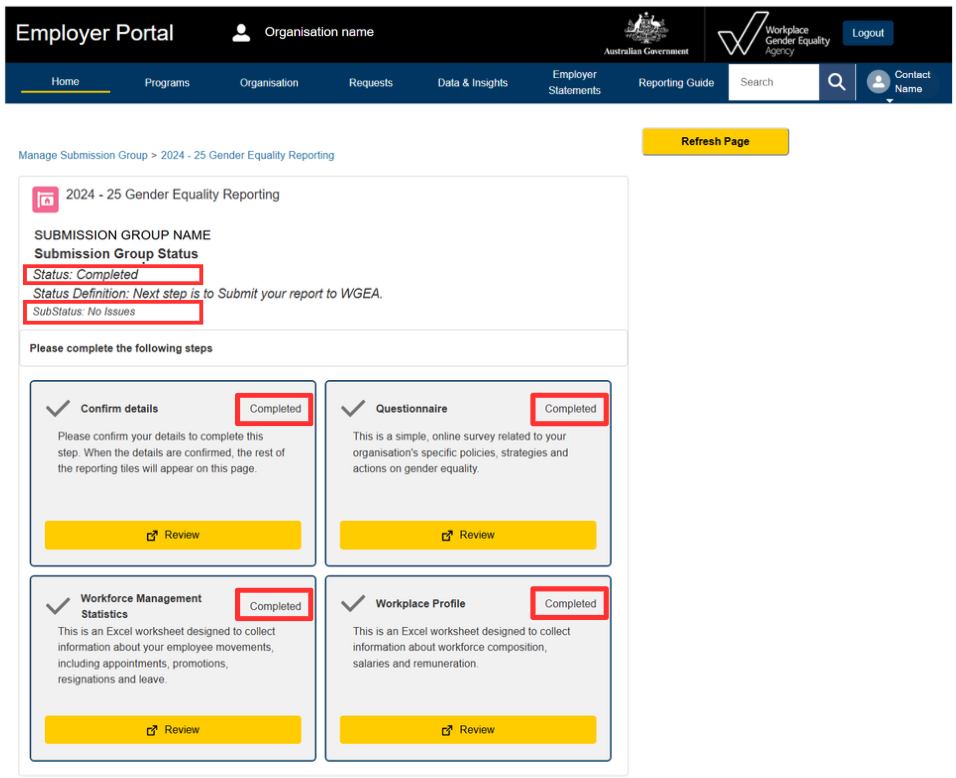Image resolution: width=956 pixels, height=778 pixels.
Task: Open the Reporting Guide menu item
Action: pyautogui.click(x=676, y=83)
